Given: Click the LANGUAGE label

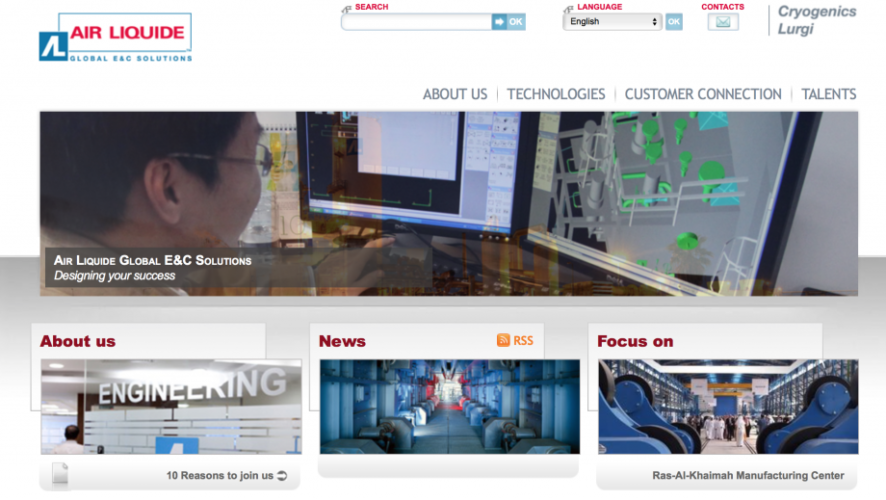Looking at the screenshot, I should click(600, 7).
